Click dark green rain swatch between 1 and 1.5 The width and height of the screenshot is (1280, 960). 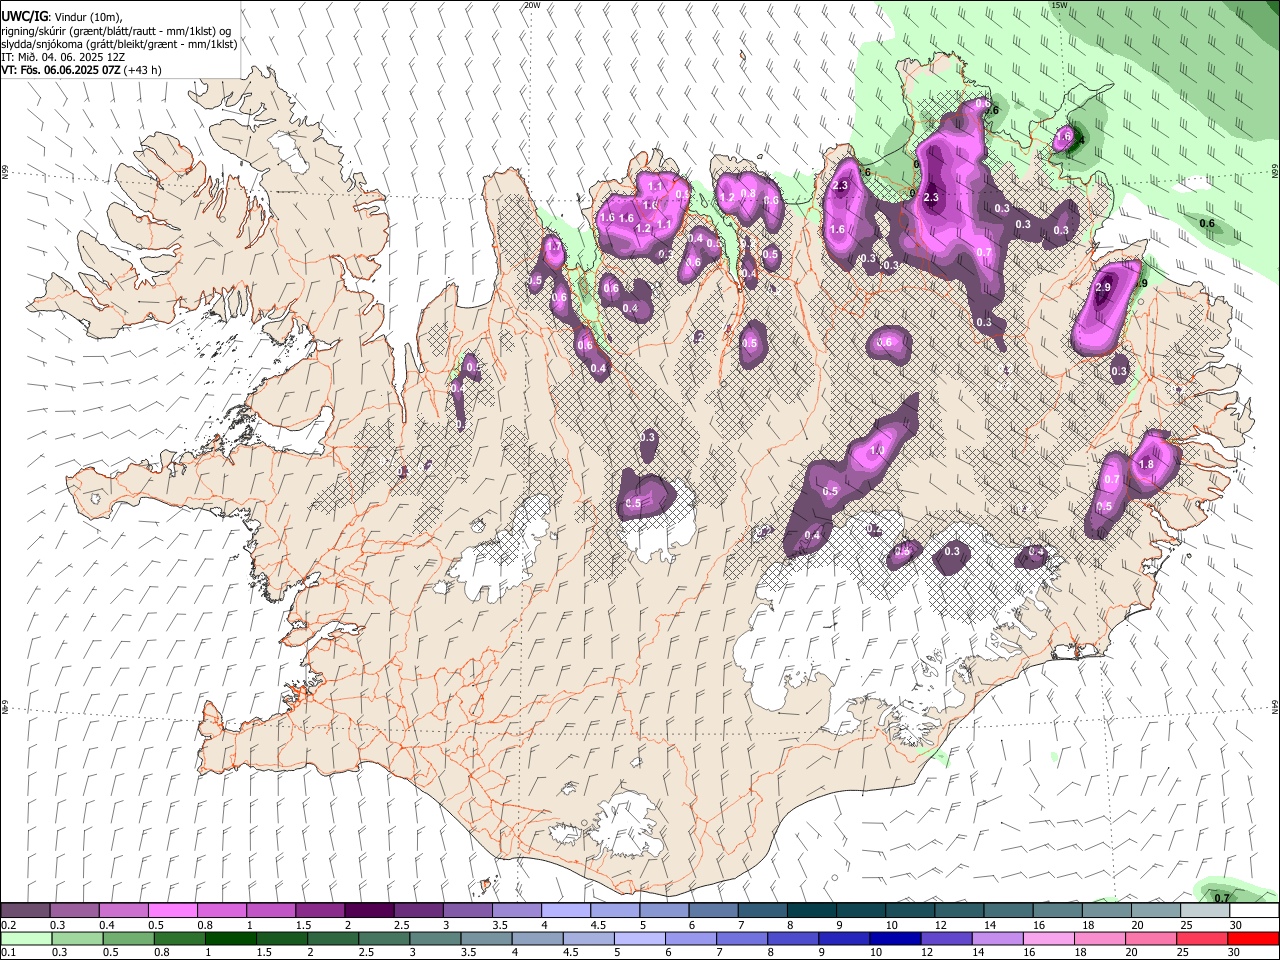pos(230,938)
